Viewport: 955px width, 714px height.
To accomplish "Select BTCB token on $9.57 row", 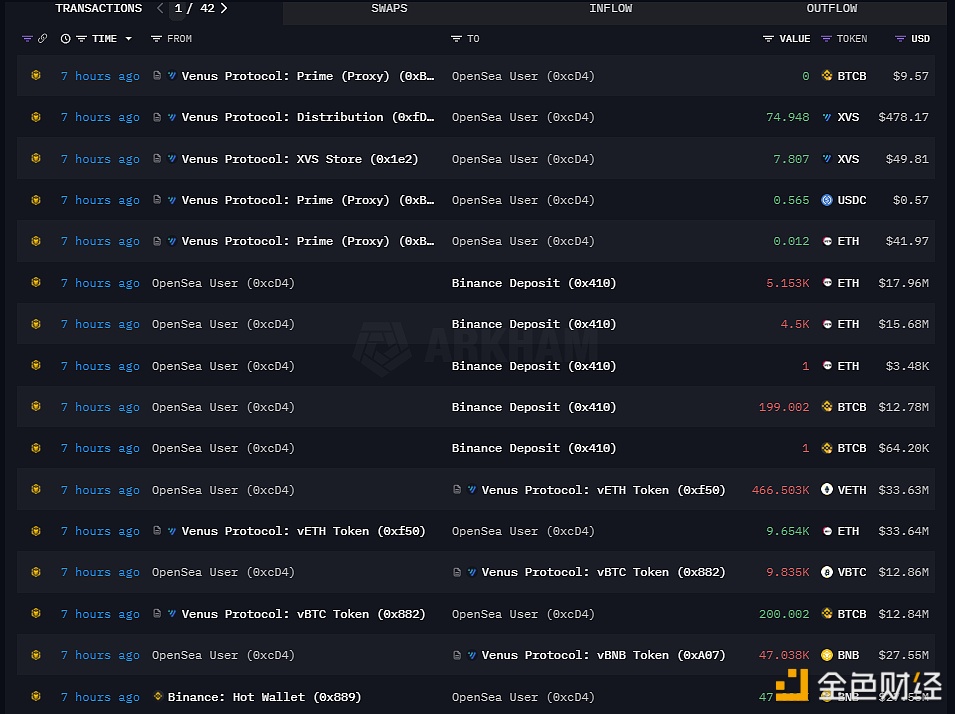I will tap(851, 76).
